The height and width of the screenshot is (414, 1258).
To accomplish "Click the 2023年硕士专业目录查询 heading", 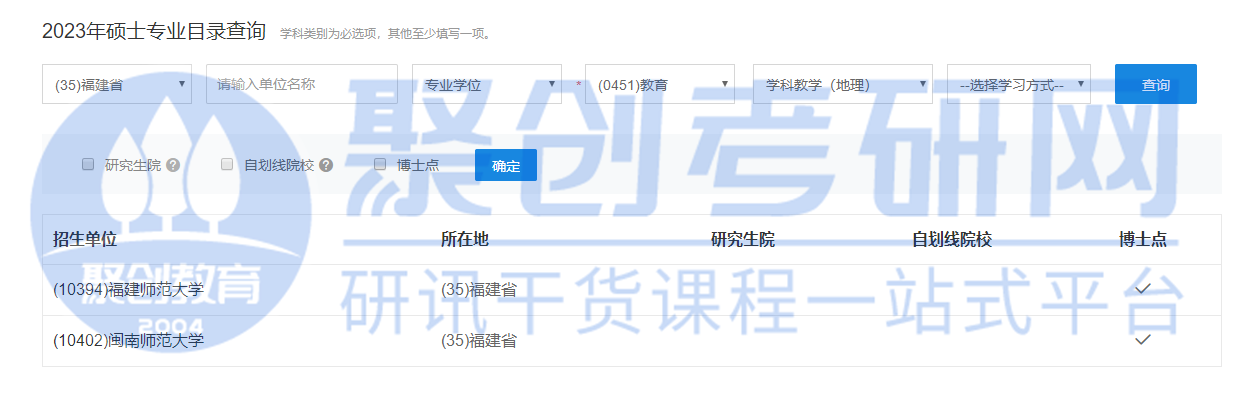I will point(154,31).
